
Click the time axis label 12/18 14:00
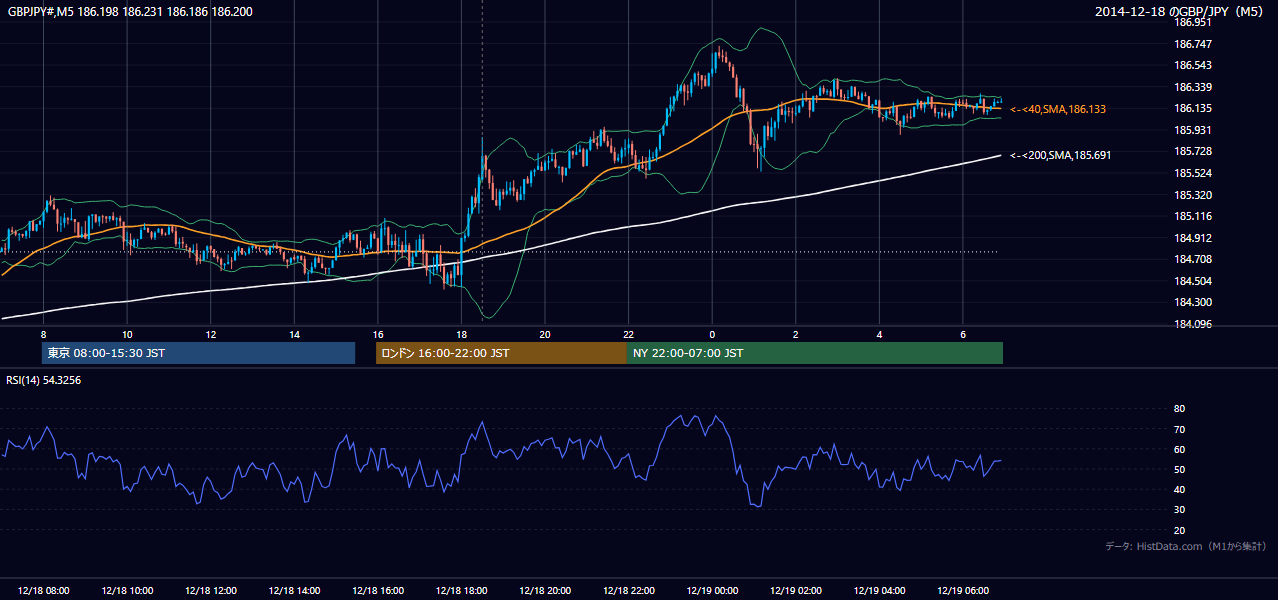coord(294,591)
